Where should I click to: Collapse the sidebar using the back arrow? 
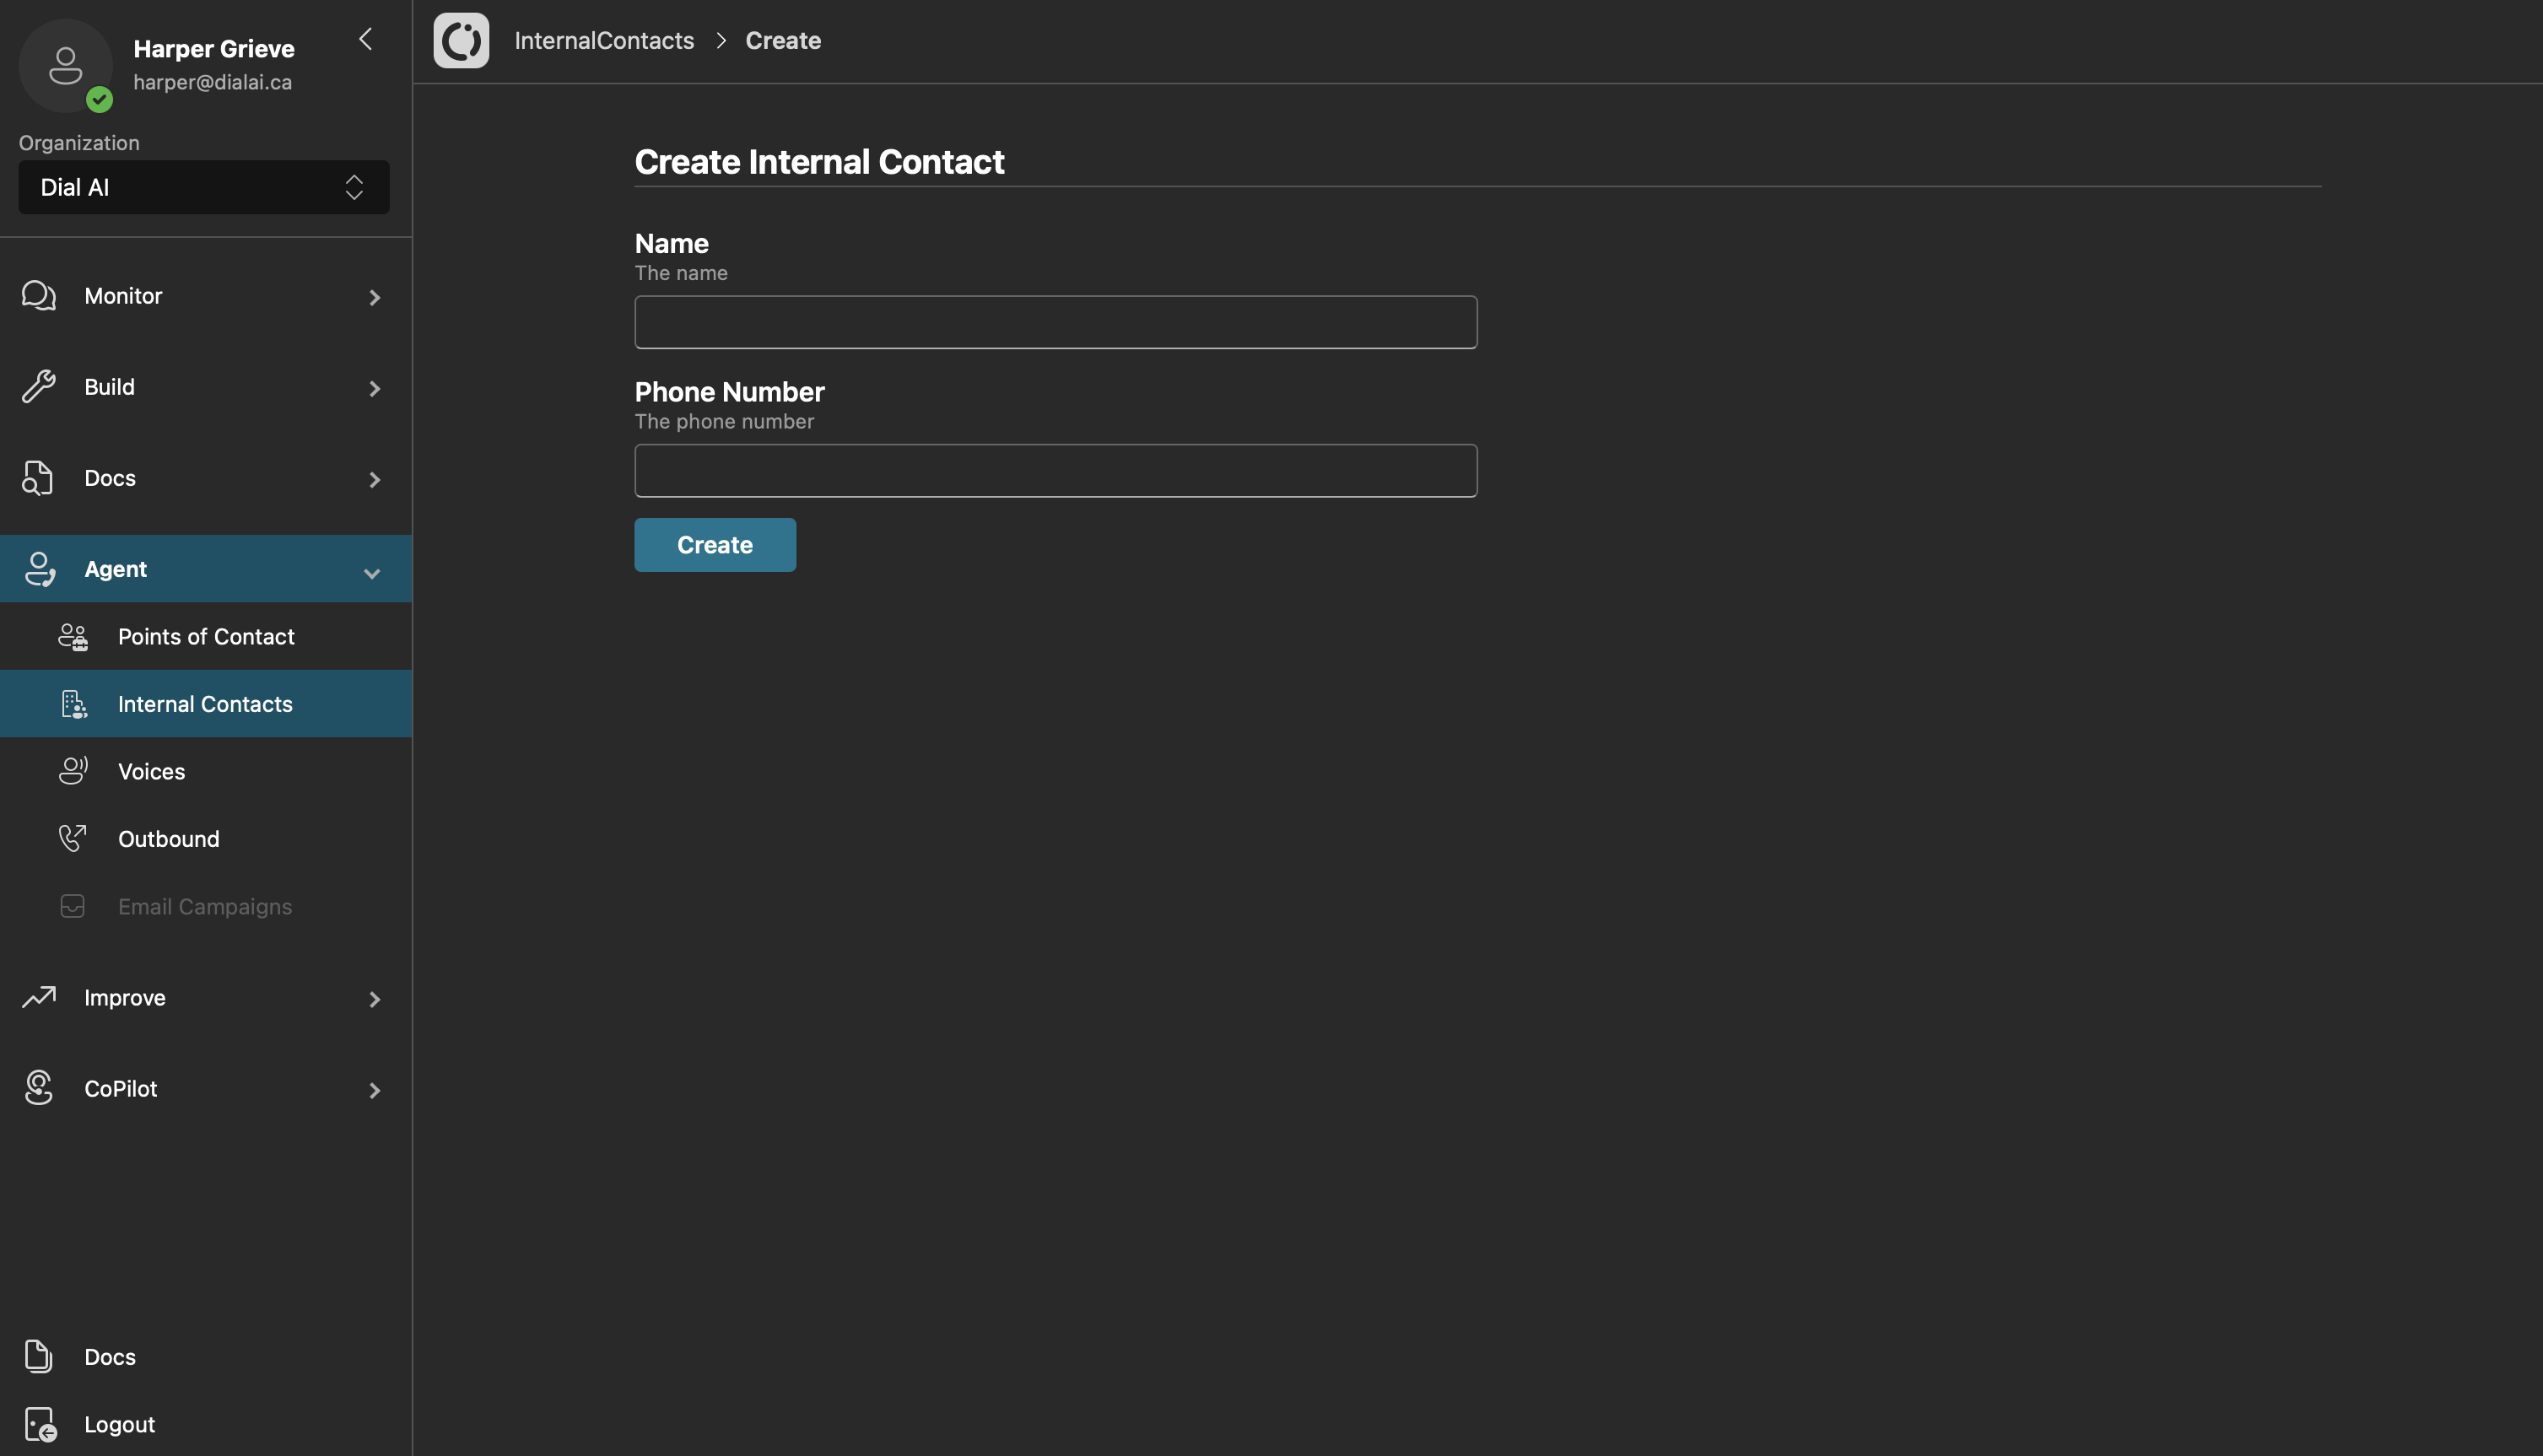point(366,39)
